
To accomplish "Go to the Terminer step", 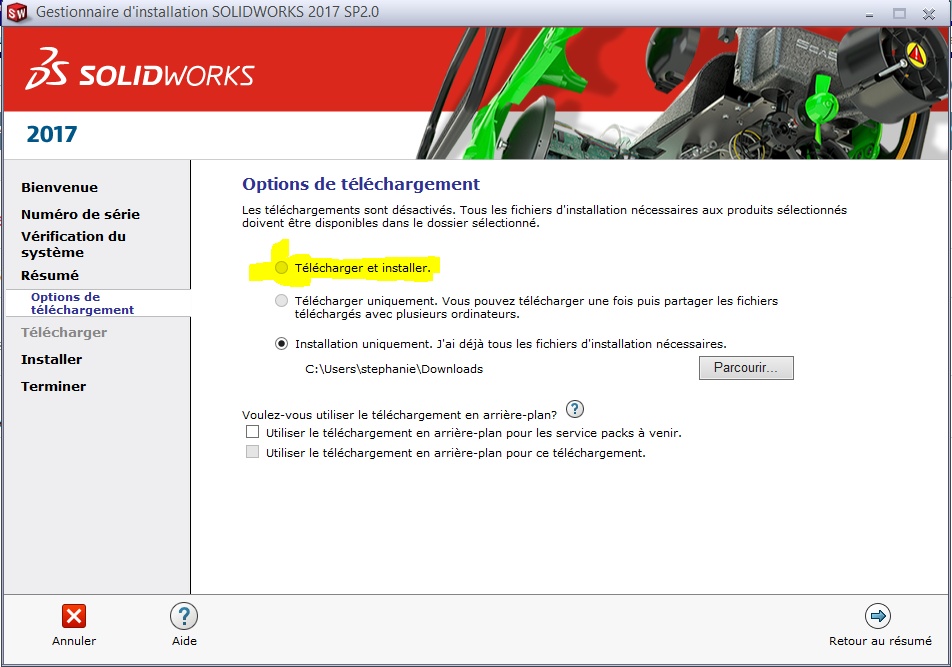I will point(53,386).
